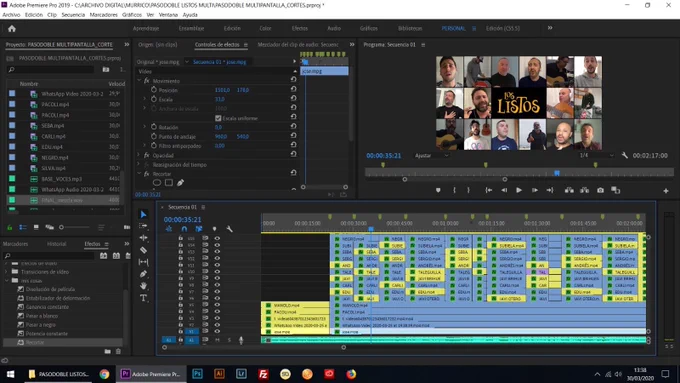Toggle the Posición animation stopwatch
Image resolution: width=680 pixels, height=383 pixels.
pyautogui.click(x=154, y=90)
